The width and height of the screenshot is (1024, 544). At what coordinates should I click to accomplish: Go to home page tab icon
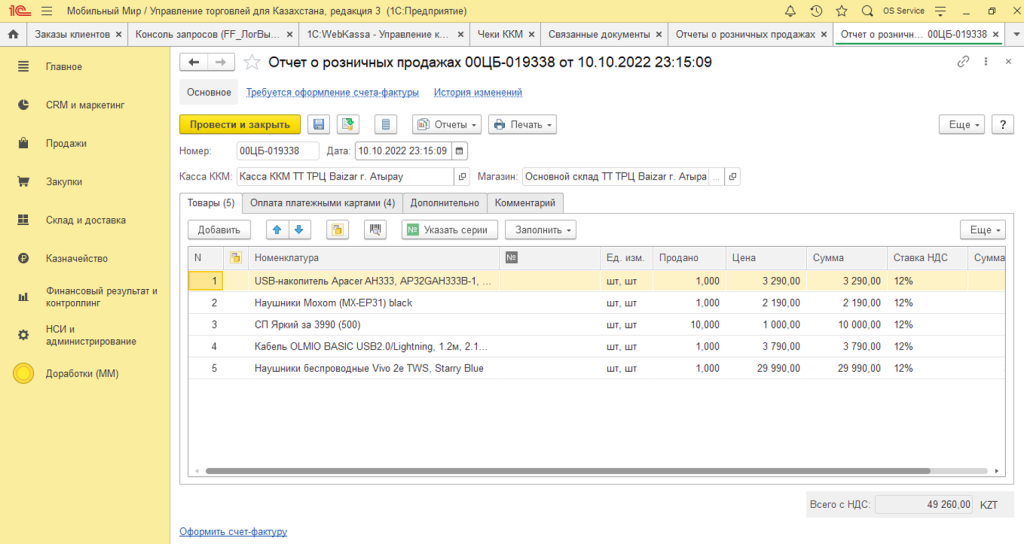click(13, 34)
